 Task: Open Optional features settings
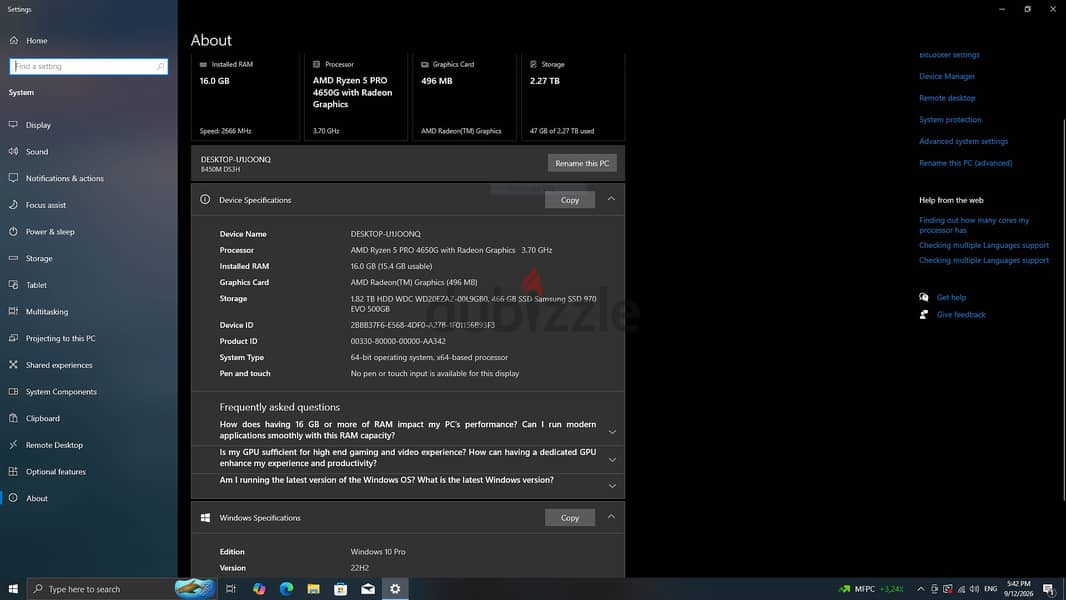pyautogui.click(x=56, y=472)
